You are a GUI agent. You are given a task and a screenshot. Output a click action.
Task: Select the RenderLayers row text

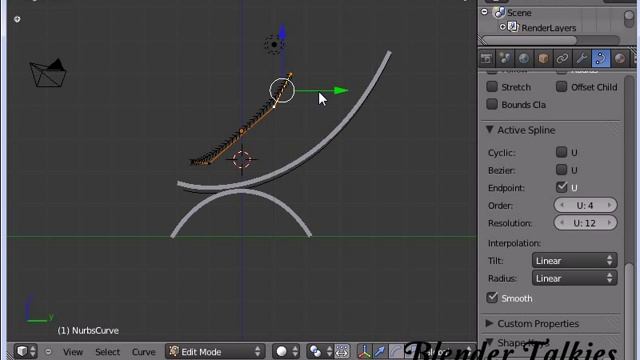[x=549, y=28]
